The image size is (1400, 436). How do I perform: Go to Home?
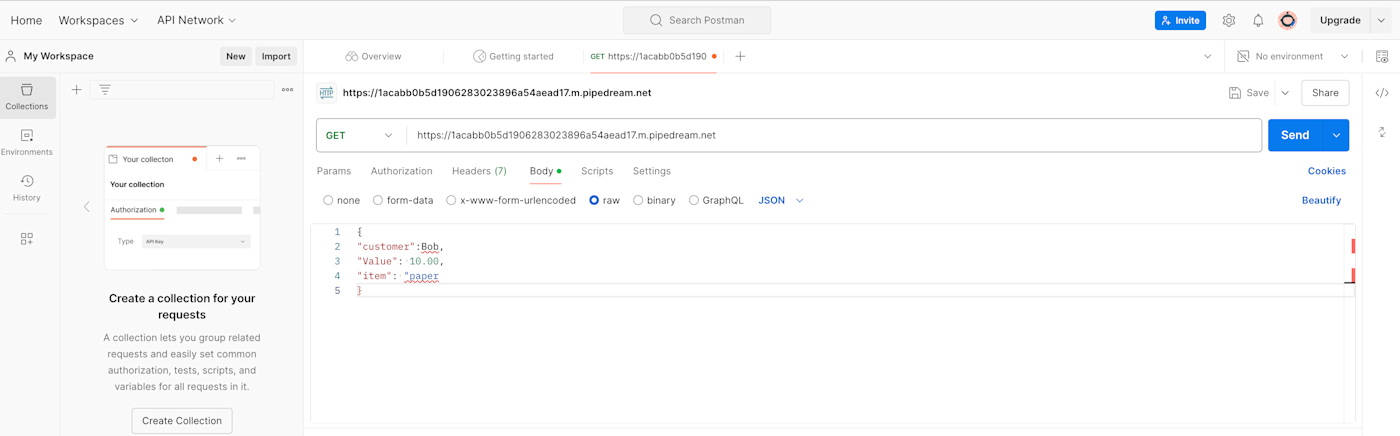pos(26,20)
